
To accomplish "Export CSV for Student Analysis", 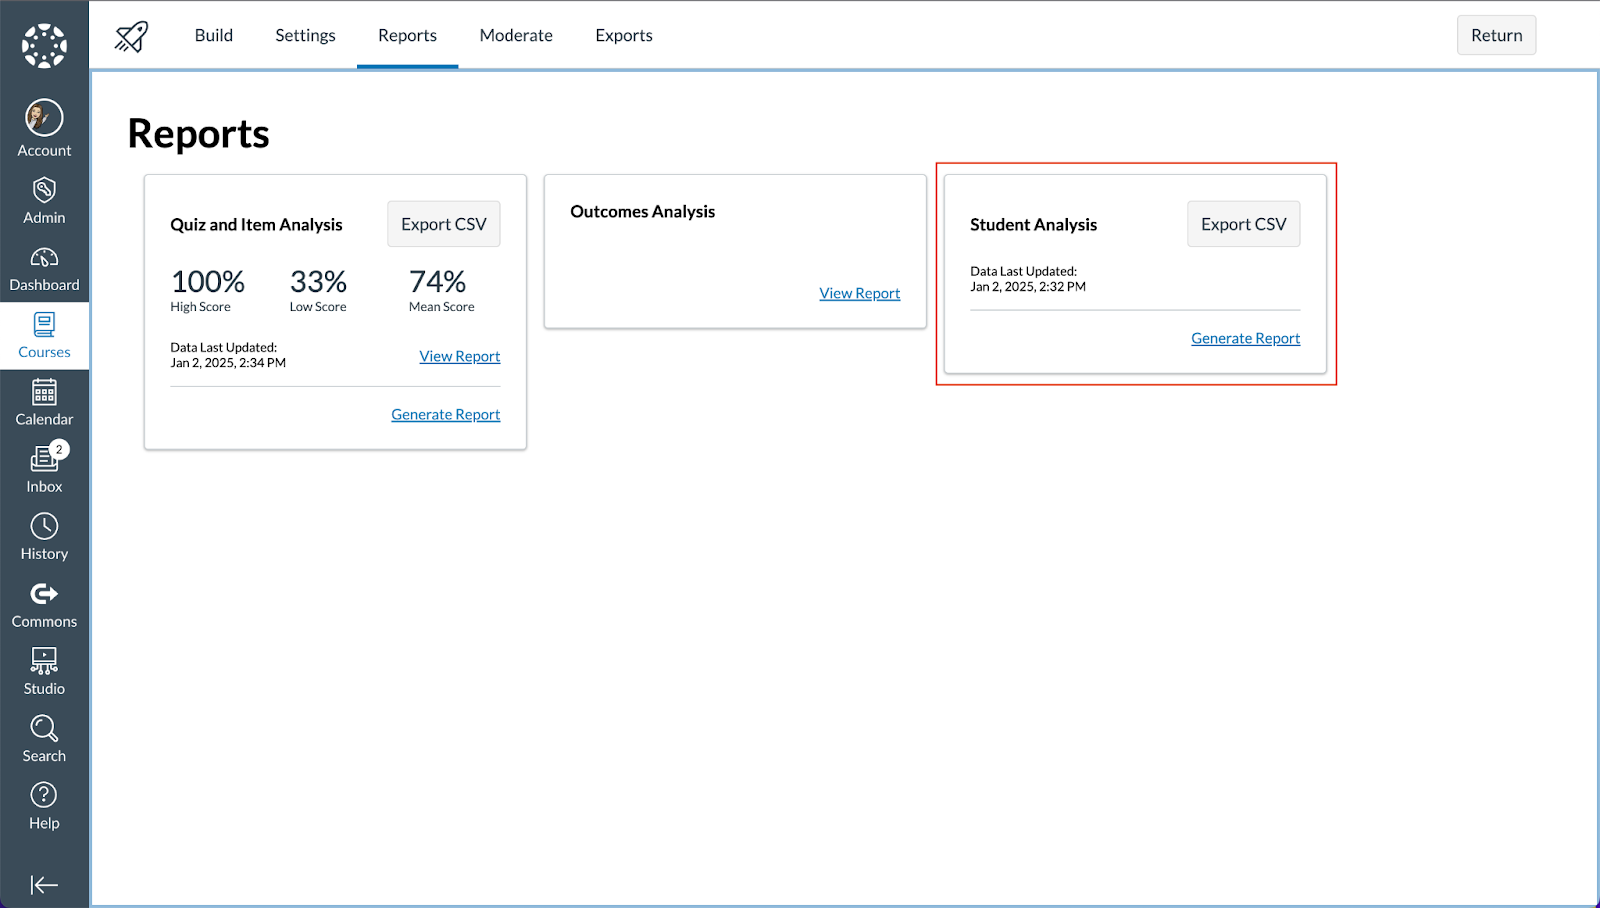I will (x=1244, y=224).
